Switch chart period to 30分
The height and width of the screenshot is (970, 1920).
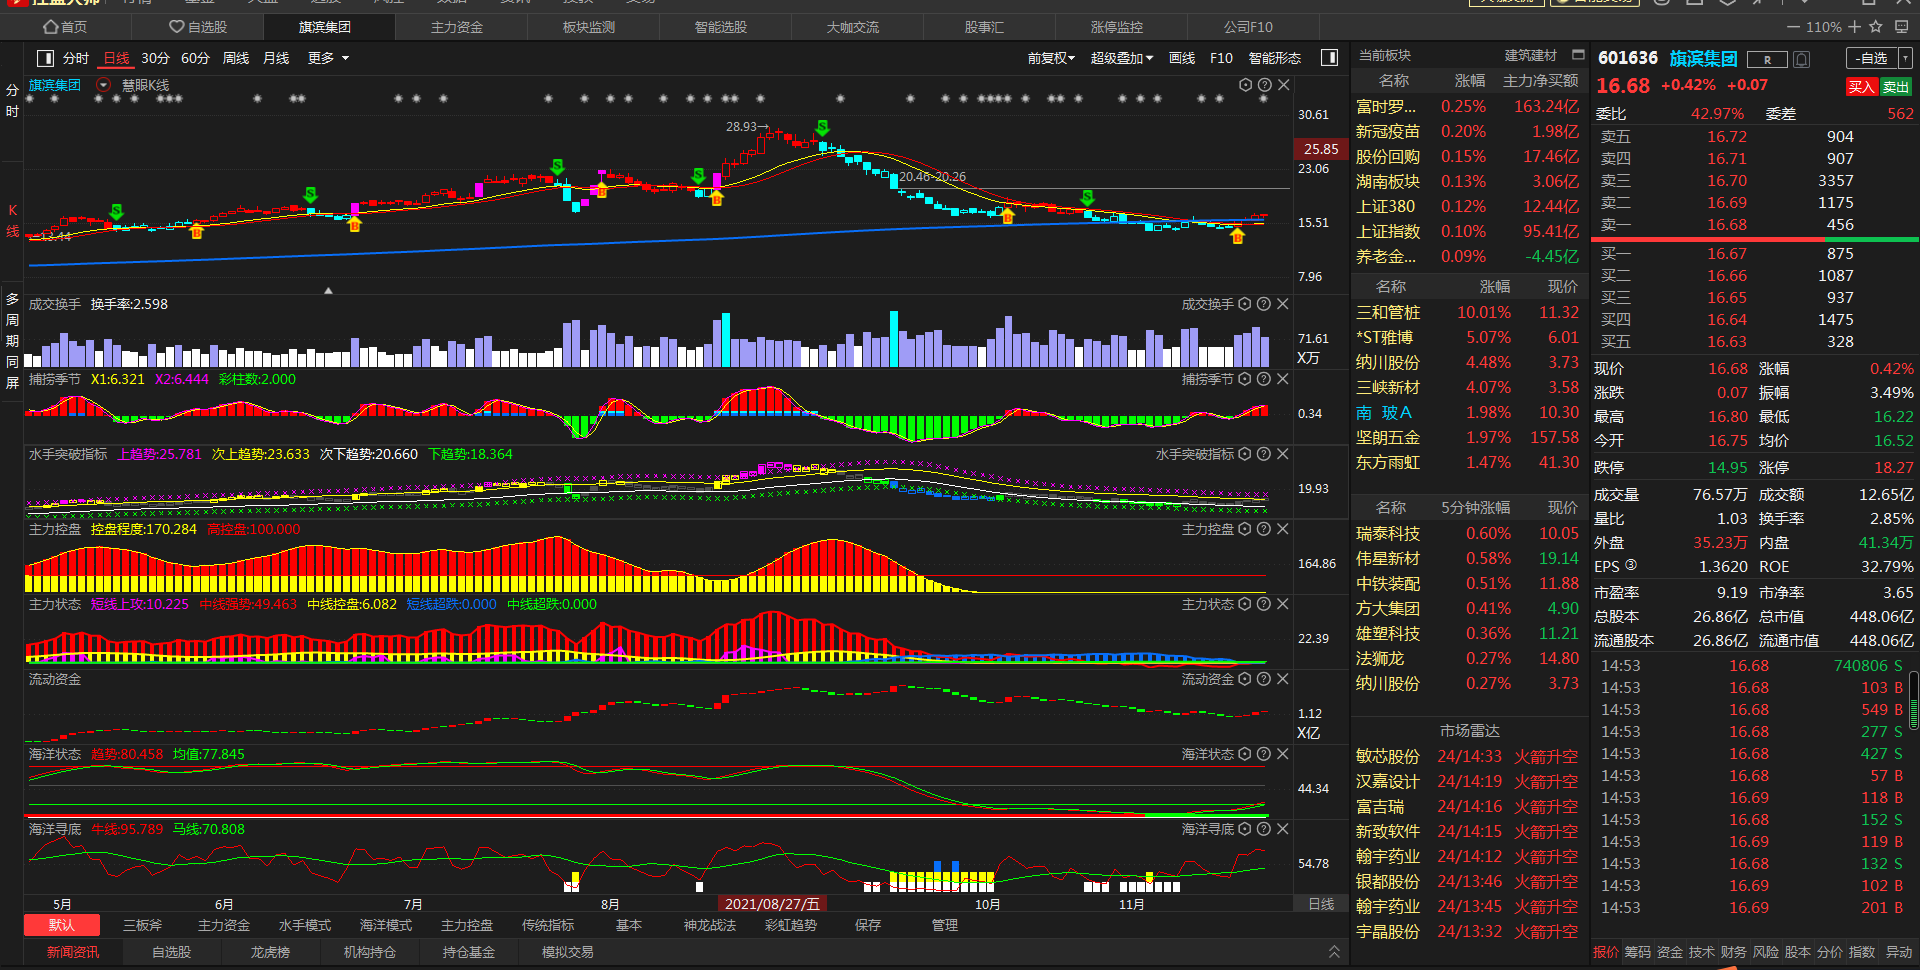click(155, 58)
